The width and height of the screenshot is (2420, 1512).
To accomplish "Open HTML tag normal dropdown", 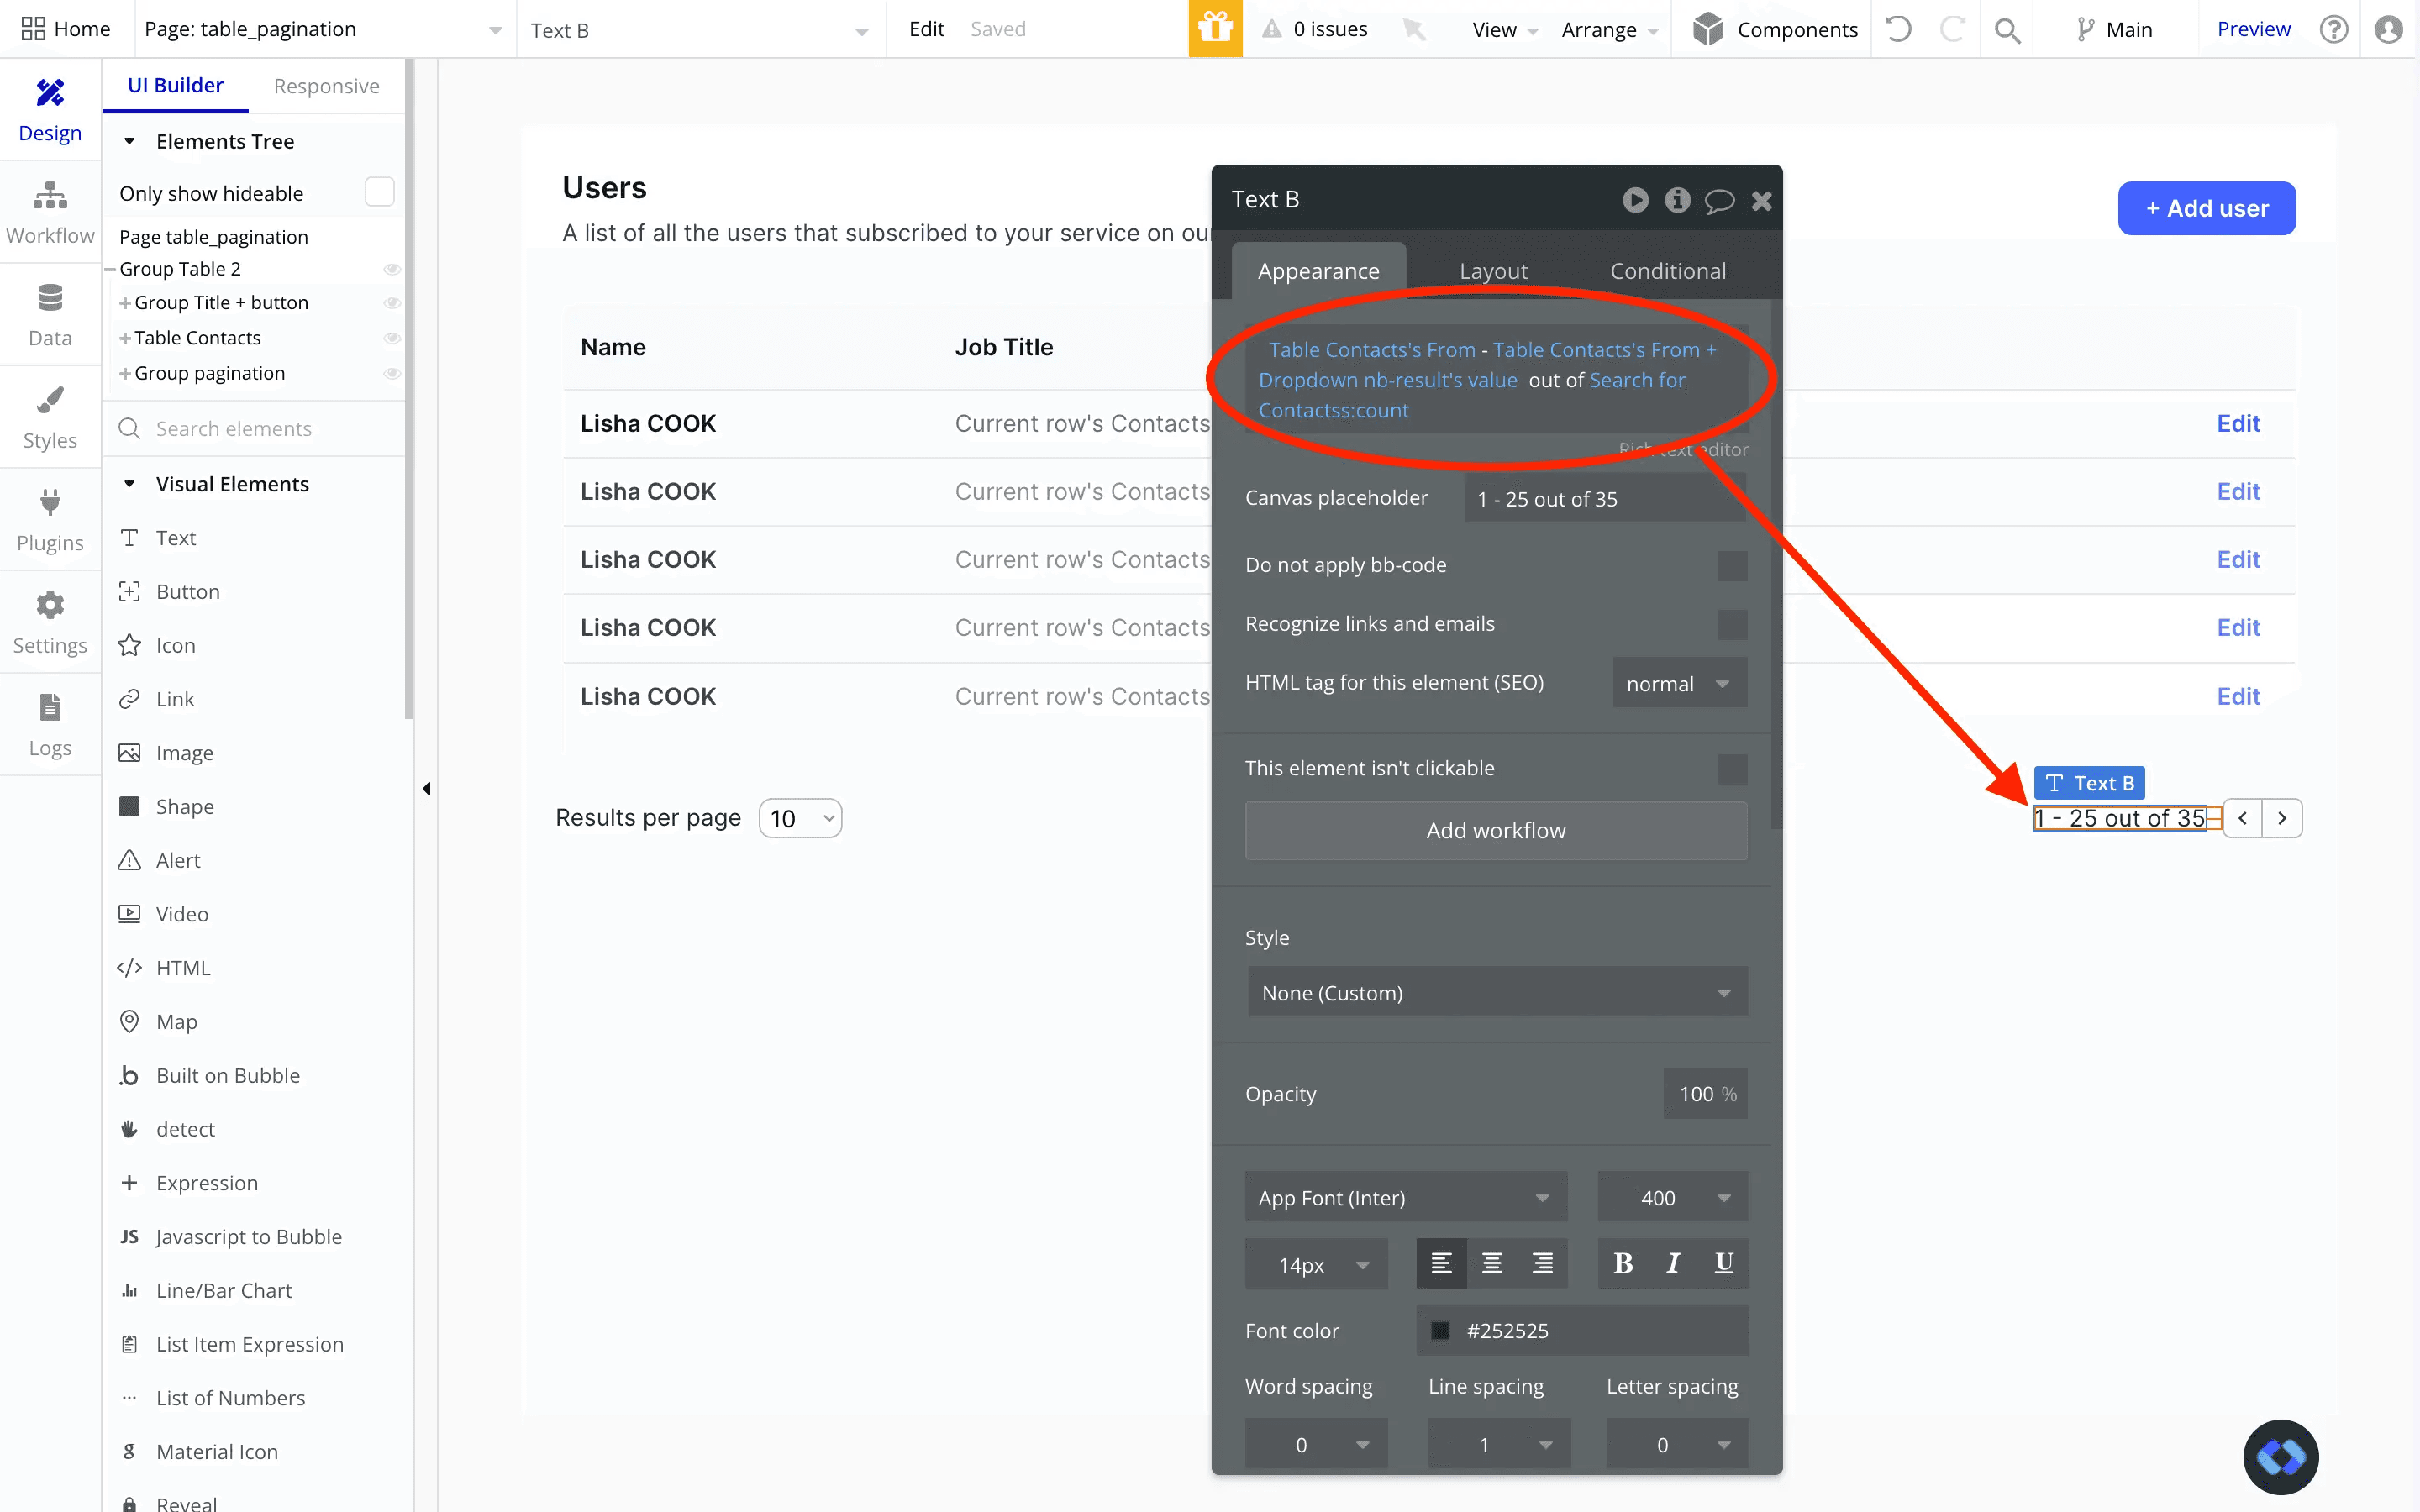I will pos(1679,683).
